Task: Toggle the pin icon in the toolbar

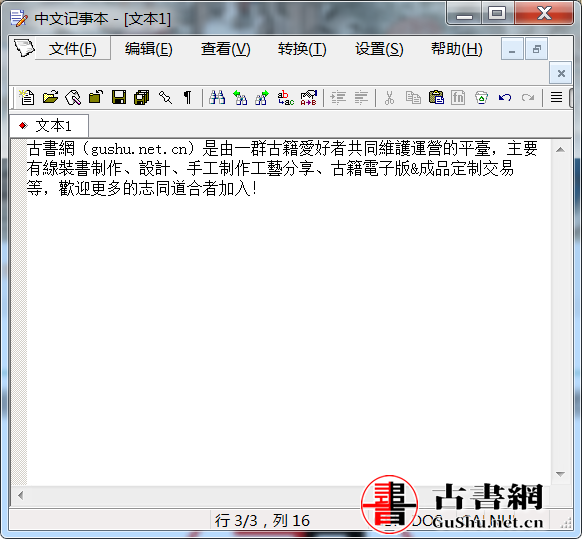Action: tap(165, 98)
